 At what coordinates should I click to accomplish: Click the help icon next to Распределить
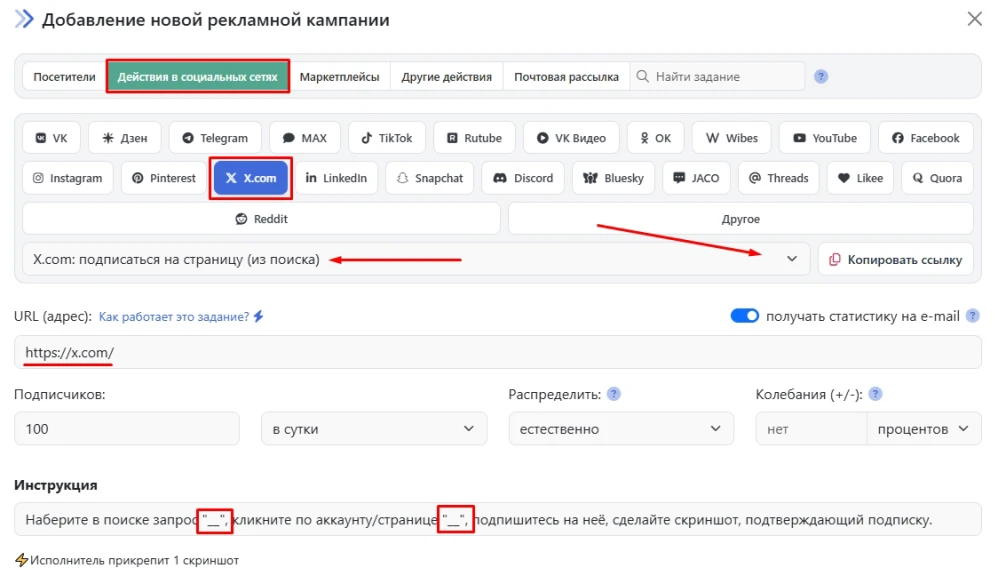tap(615, 393)
